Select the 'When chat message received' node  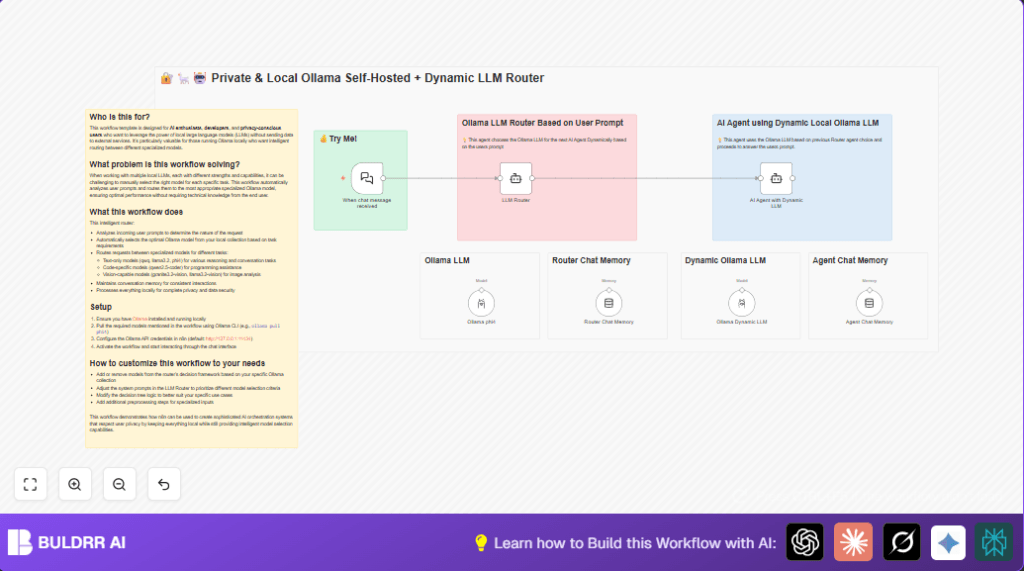pyautogui.click(x=367, y=178)
